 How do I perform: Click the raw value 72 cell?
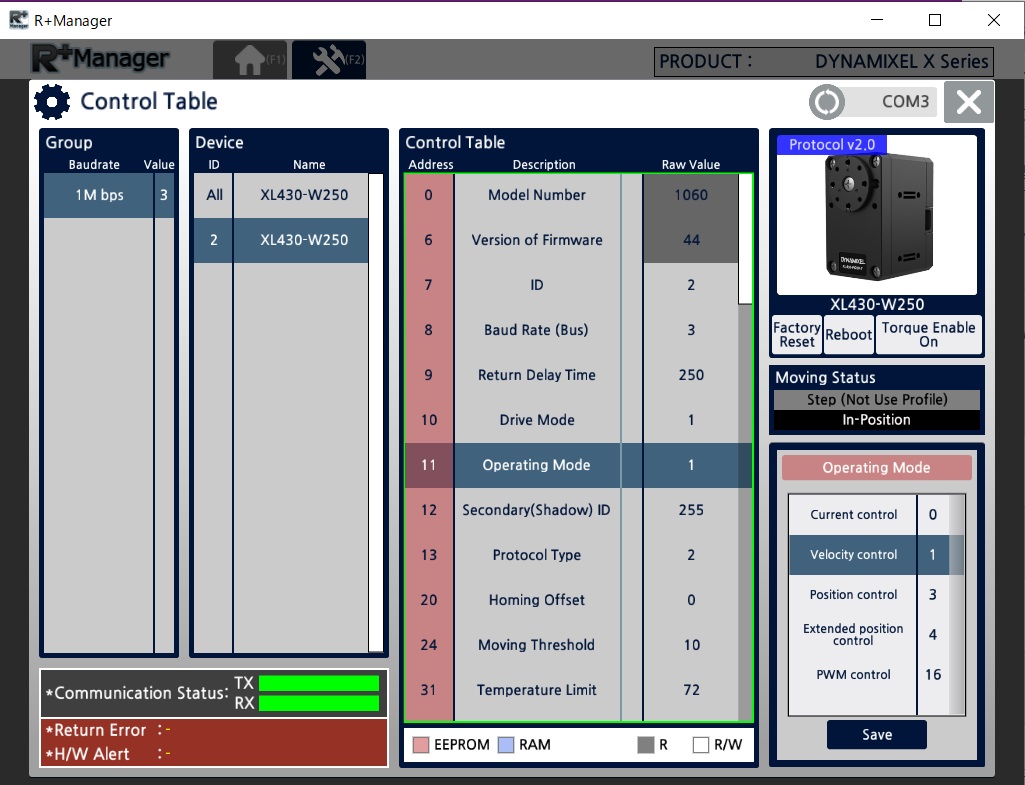click(691, 690)
